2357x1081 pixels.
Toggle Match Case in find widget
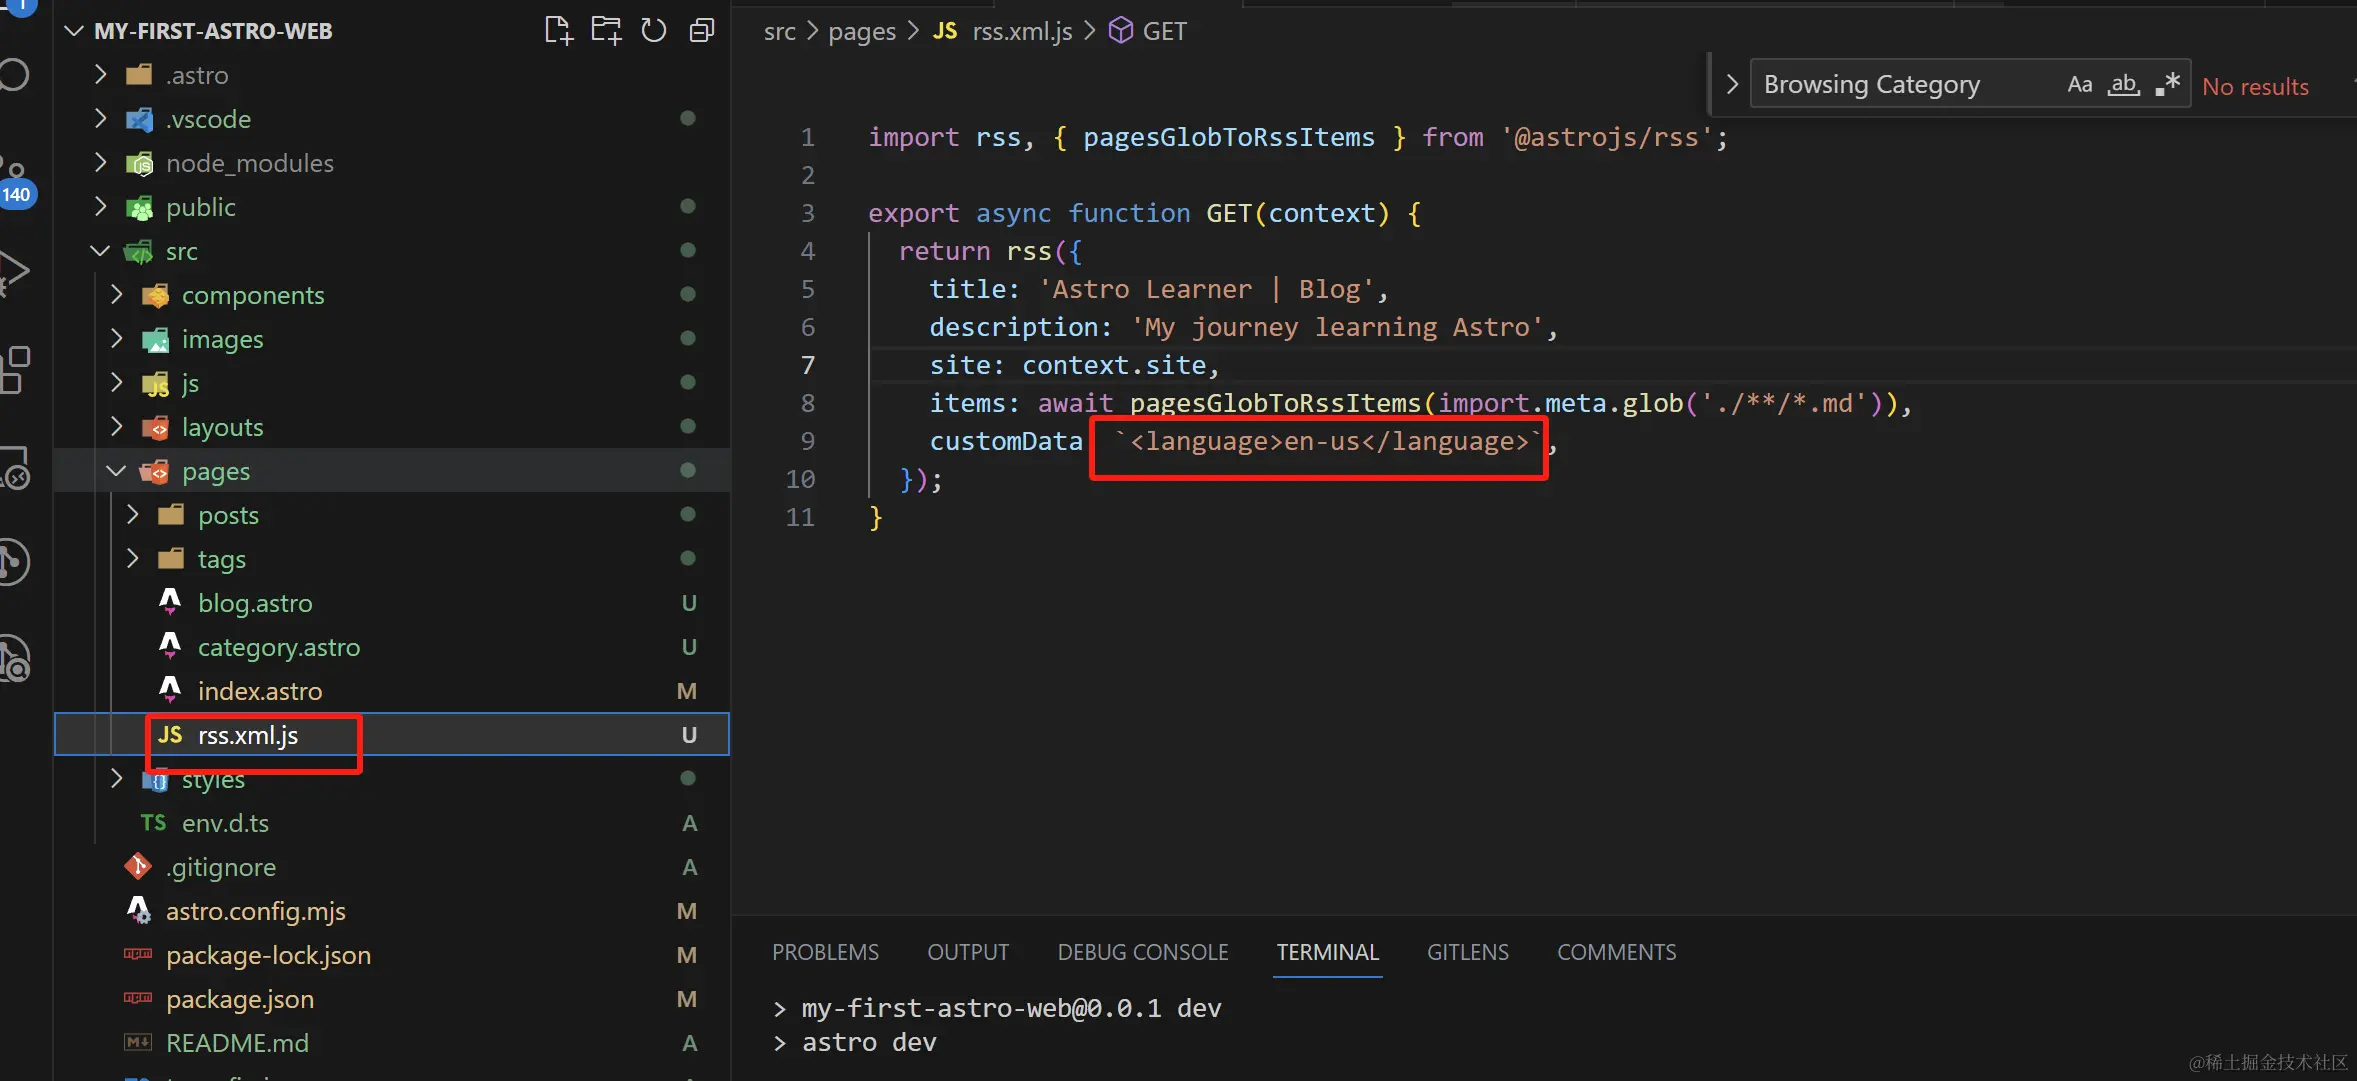pyautogui.click(x=2079, y=85)
